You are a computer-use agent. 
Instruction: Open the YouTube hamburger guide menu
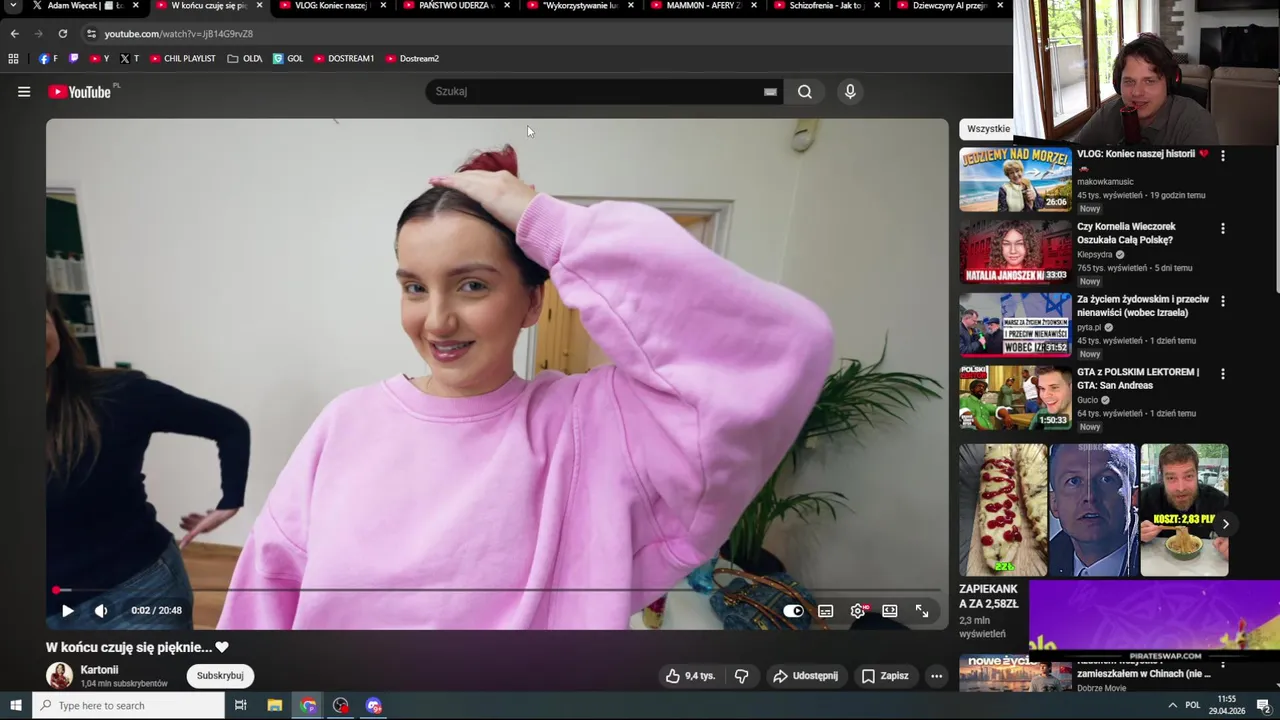tap(24, 92)
